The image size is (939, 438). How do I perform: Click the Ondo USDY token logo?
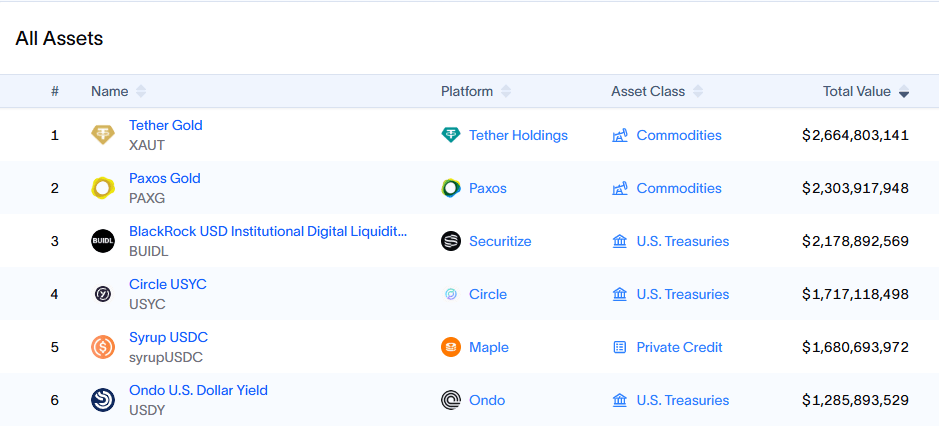pyautogui.click(x=102, y=400)
